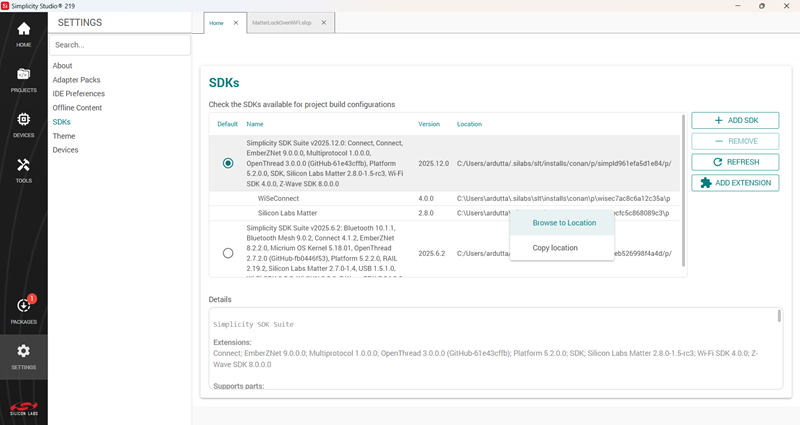Click the REMOVE button
Image resolution: width=800 pixels, height=425 pixels.
[735, 141]
